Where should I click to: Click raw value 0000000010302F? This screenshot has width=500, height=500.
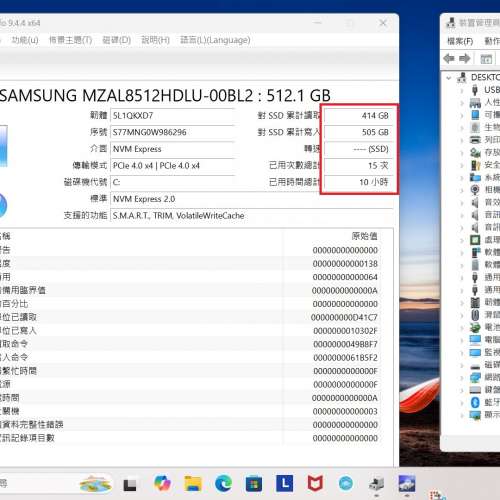point(345,331)
